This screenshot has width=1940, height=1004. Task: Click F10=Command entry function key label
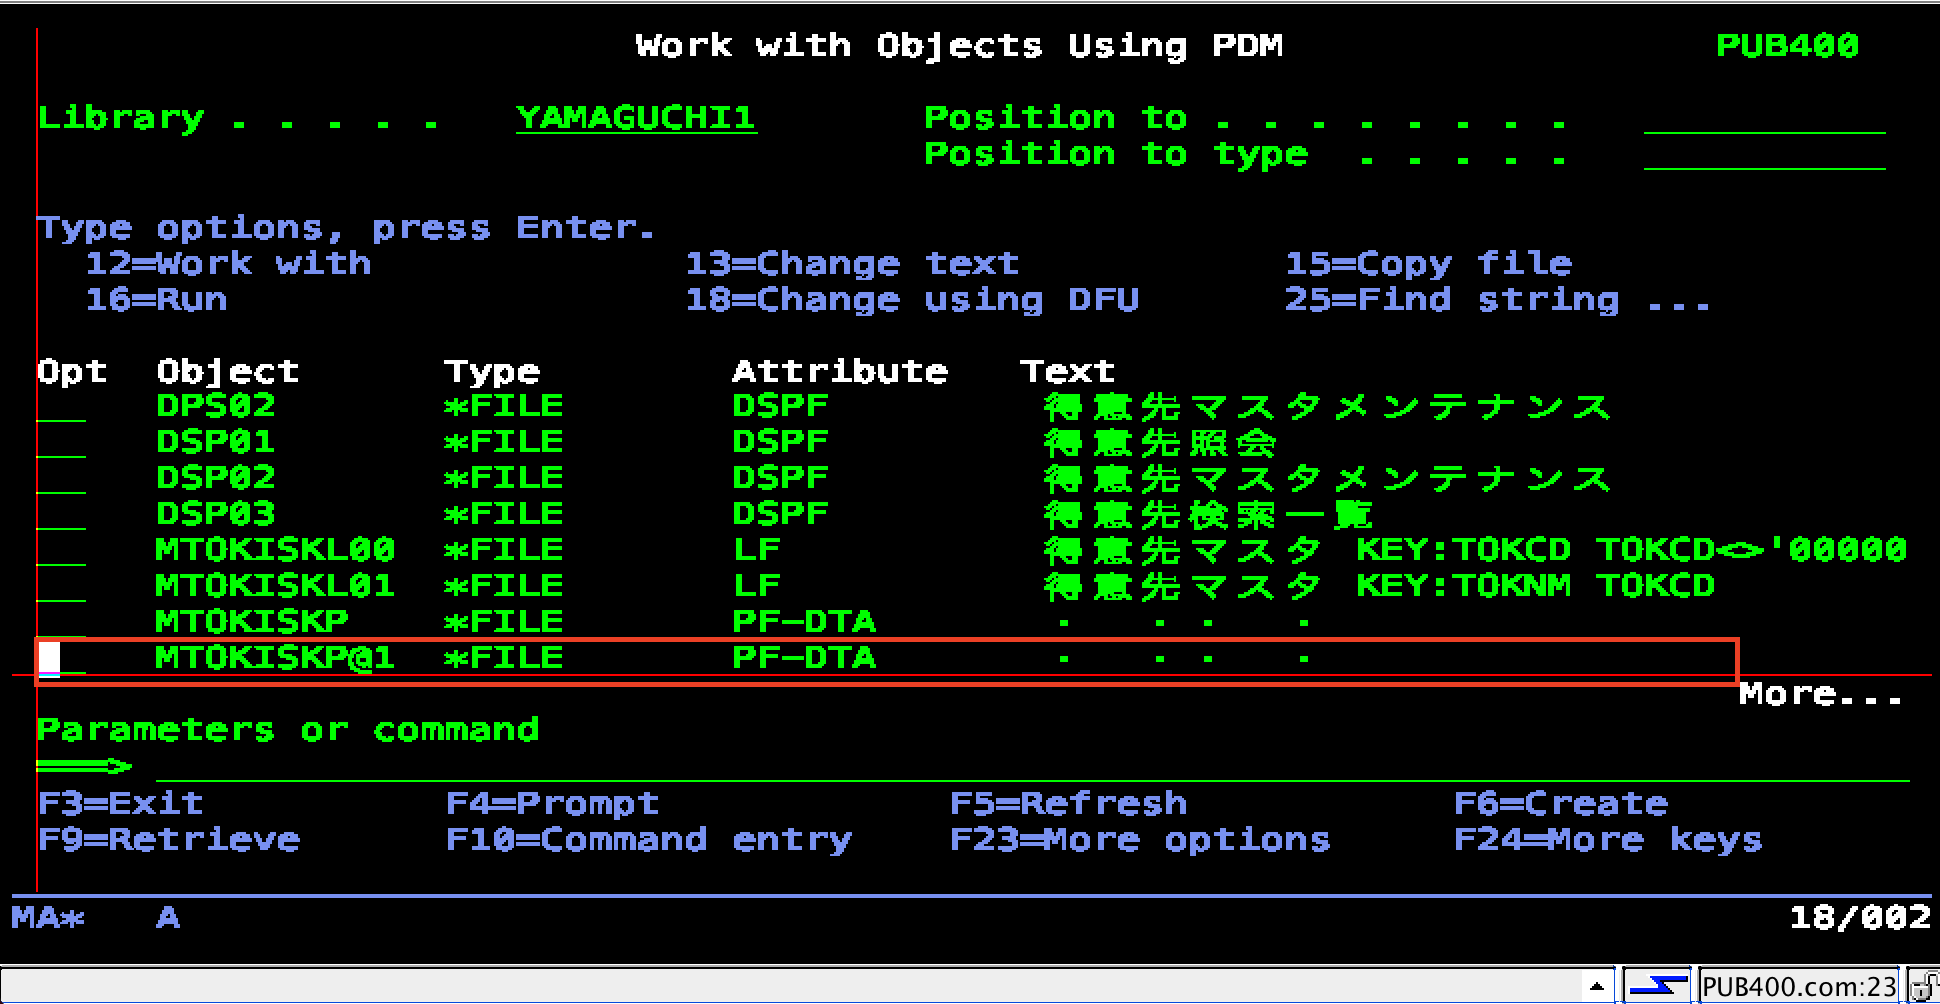click(648, 839)
